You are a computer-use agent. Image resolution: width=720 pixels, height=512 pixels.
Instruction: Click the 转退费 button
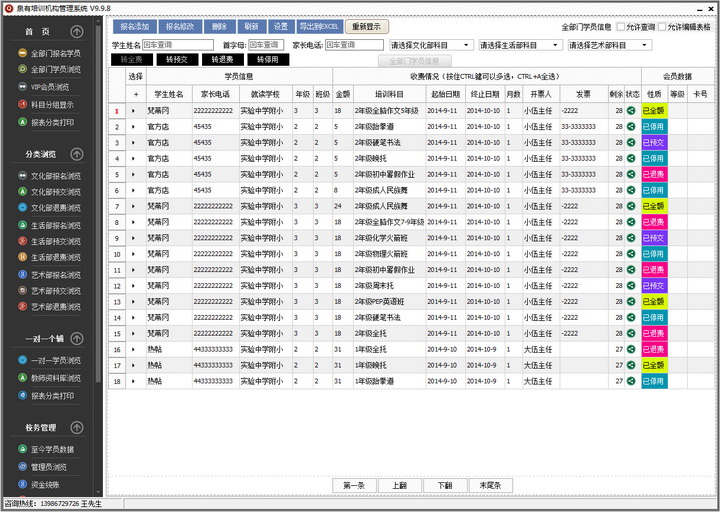coord(222,60)
